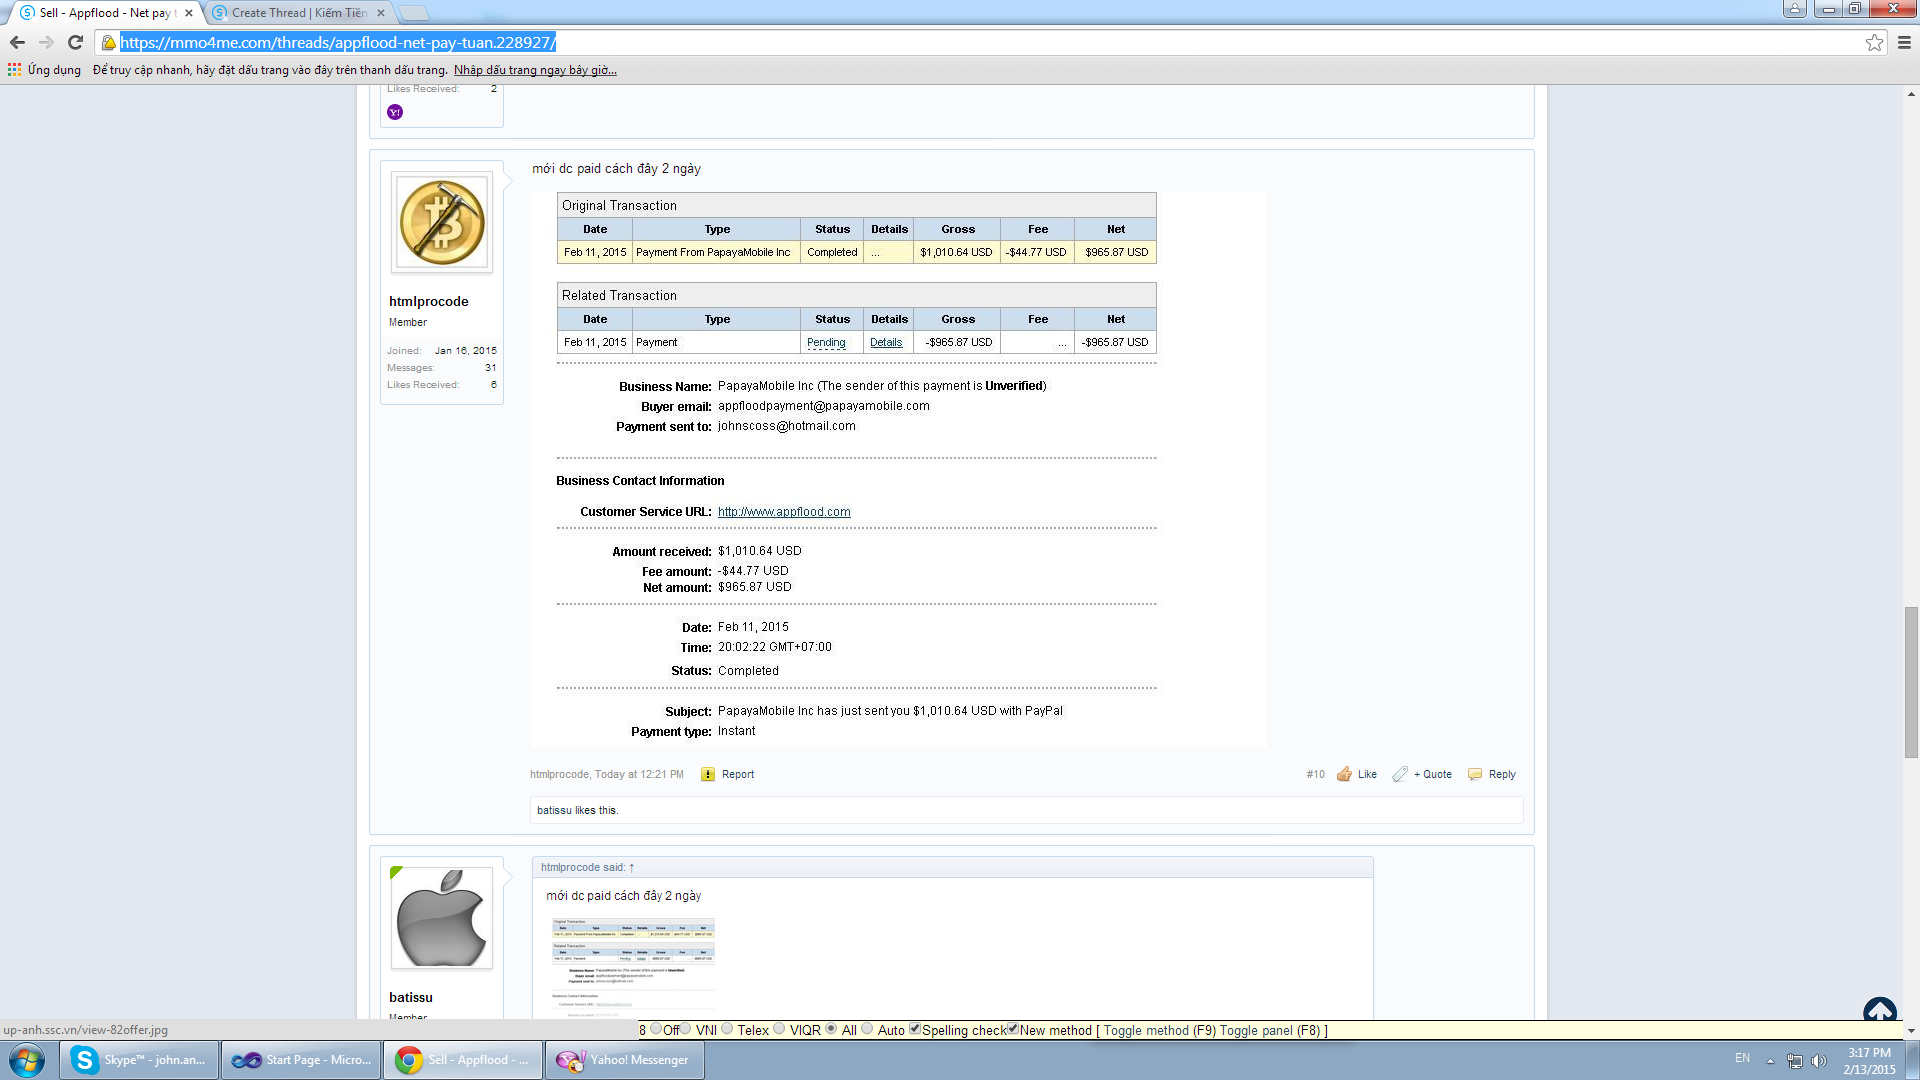The image size is (1920, 1080).
Task: Bookmark page using the star icon
Action: coord(1874,42)
